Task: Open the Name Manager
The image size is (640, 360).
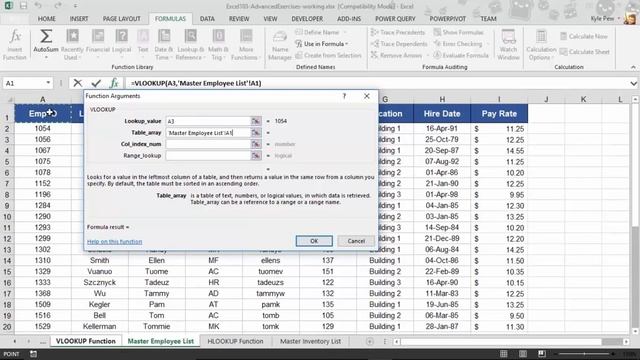Action: tap(280, 45)
